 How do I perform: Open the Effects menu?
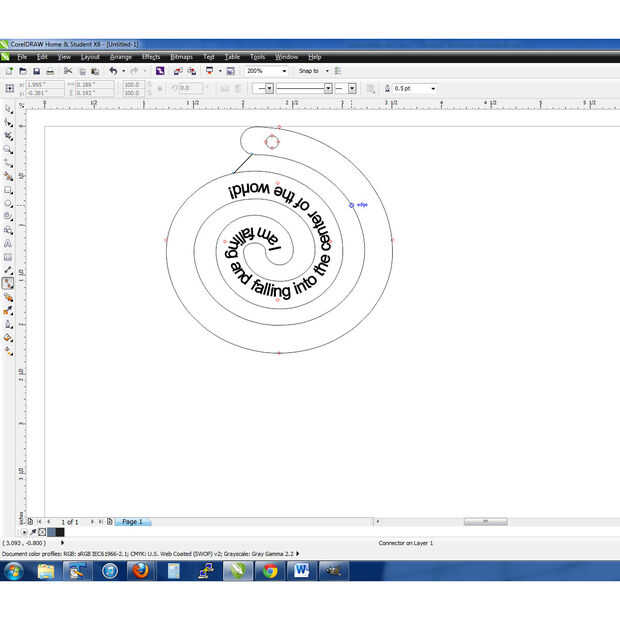point(151,57)
